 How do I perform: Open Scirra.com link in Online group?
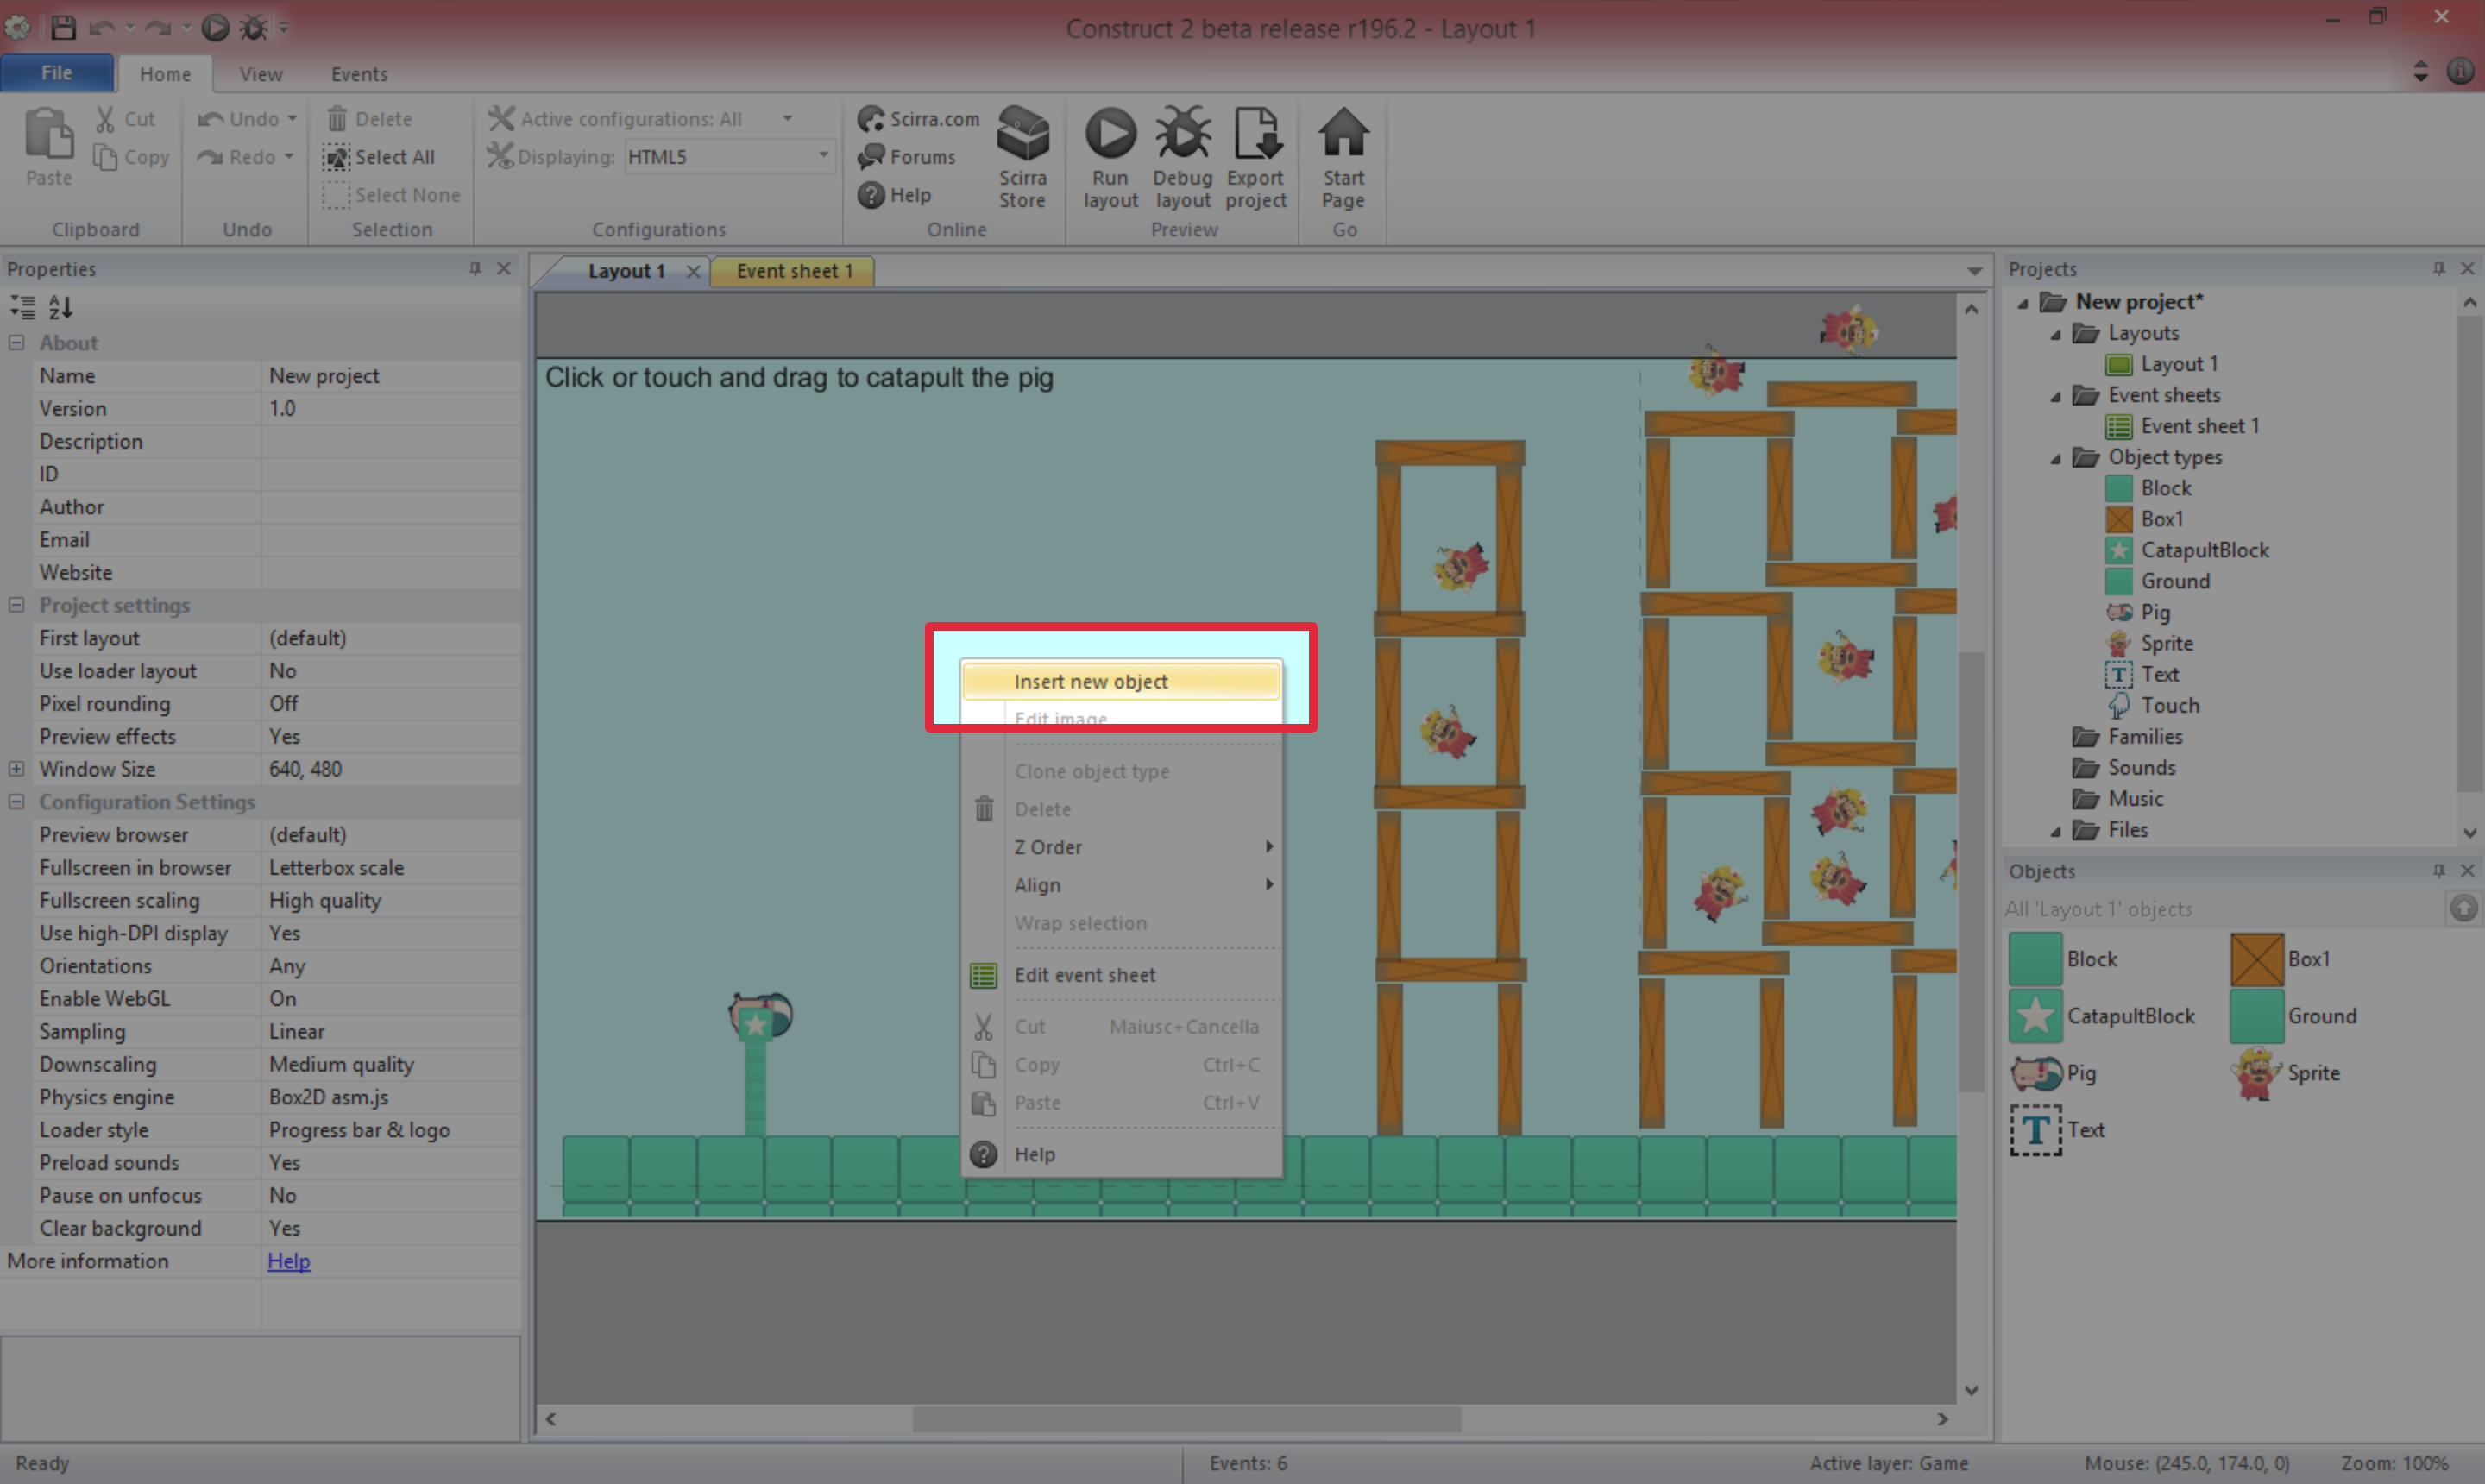pyautogui.click(x=918, y=119)
